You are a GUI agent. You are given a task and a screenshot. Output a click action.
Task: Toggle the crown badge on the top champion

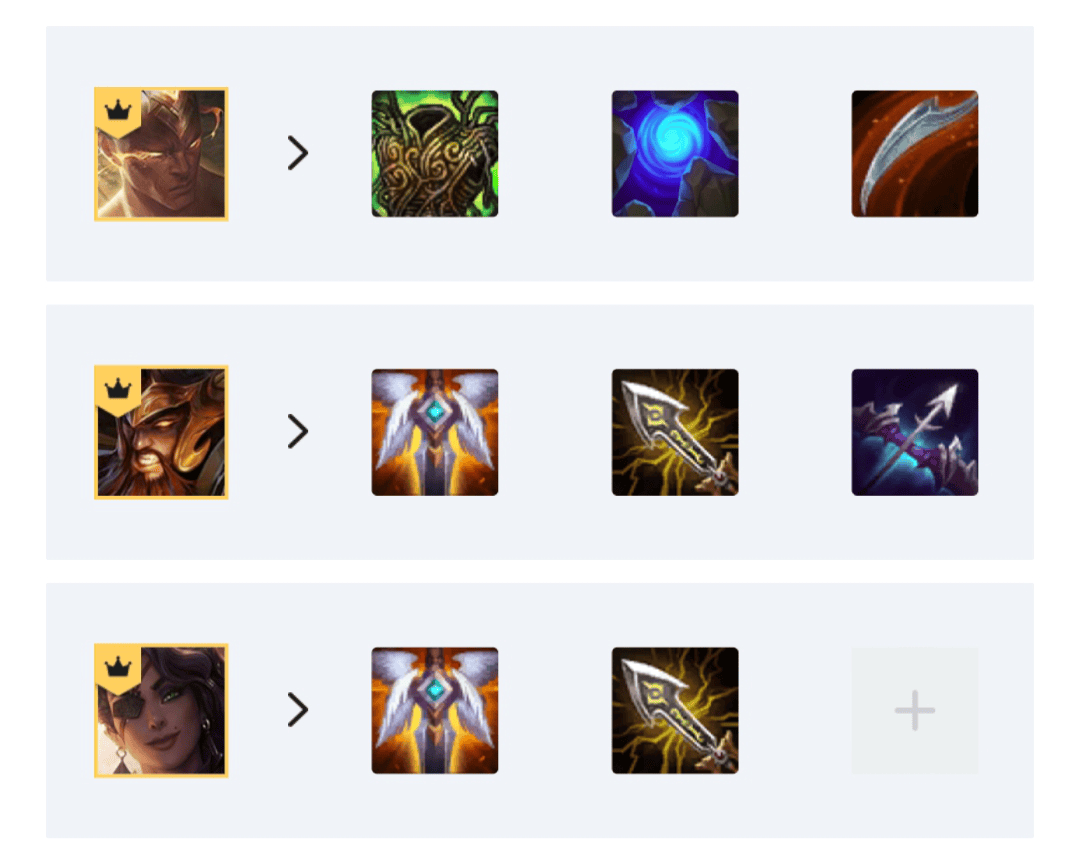coord(118,110)
